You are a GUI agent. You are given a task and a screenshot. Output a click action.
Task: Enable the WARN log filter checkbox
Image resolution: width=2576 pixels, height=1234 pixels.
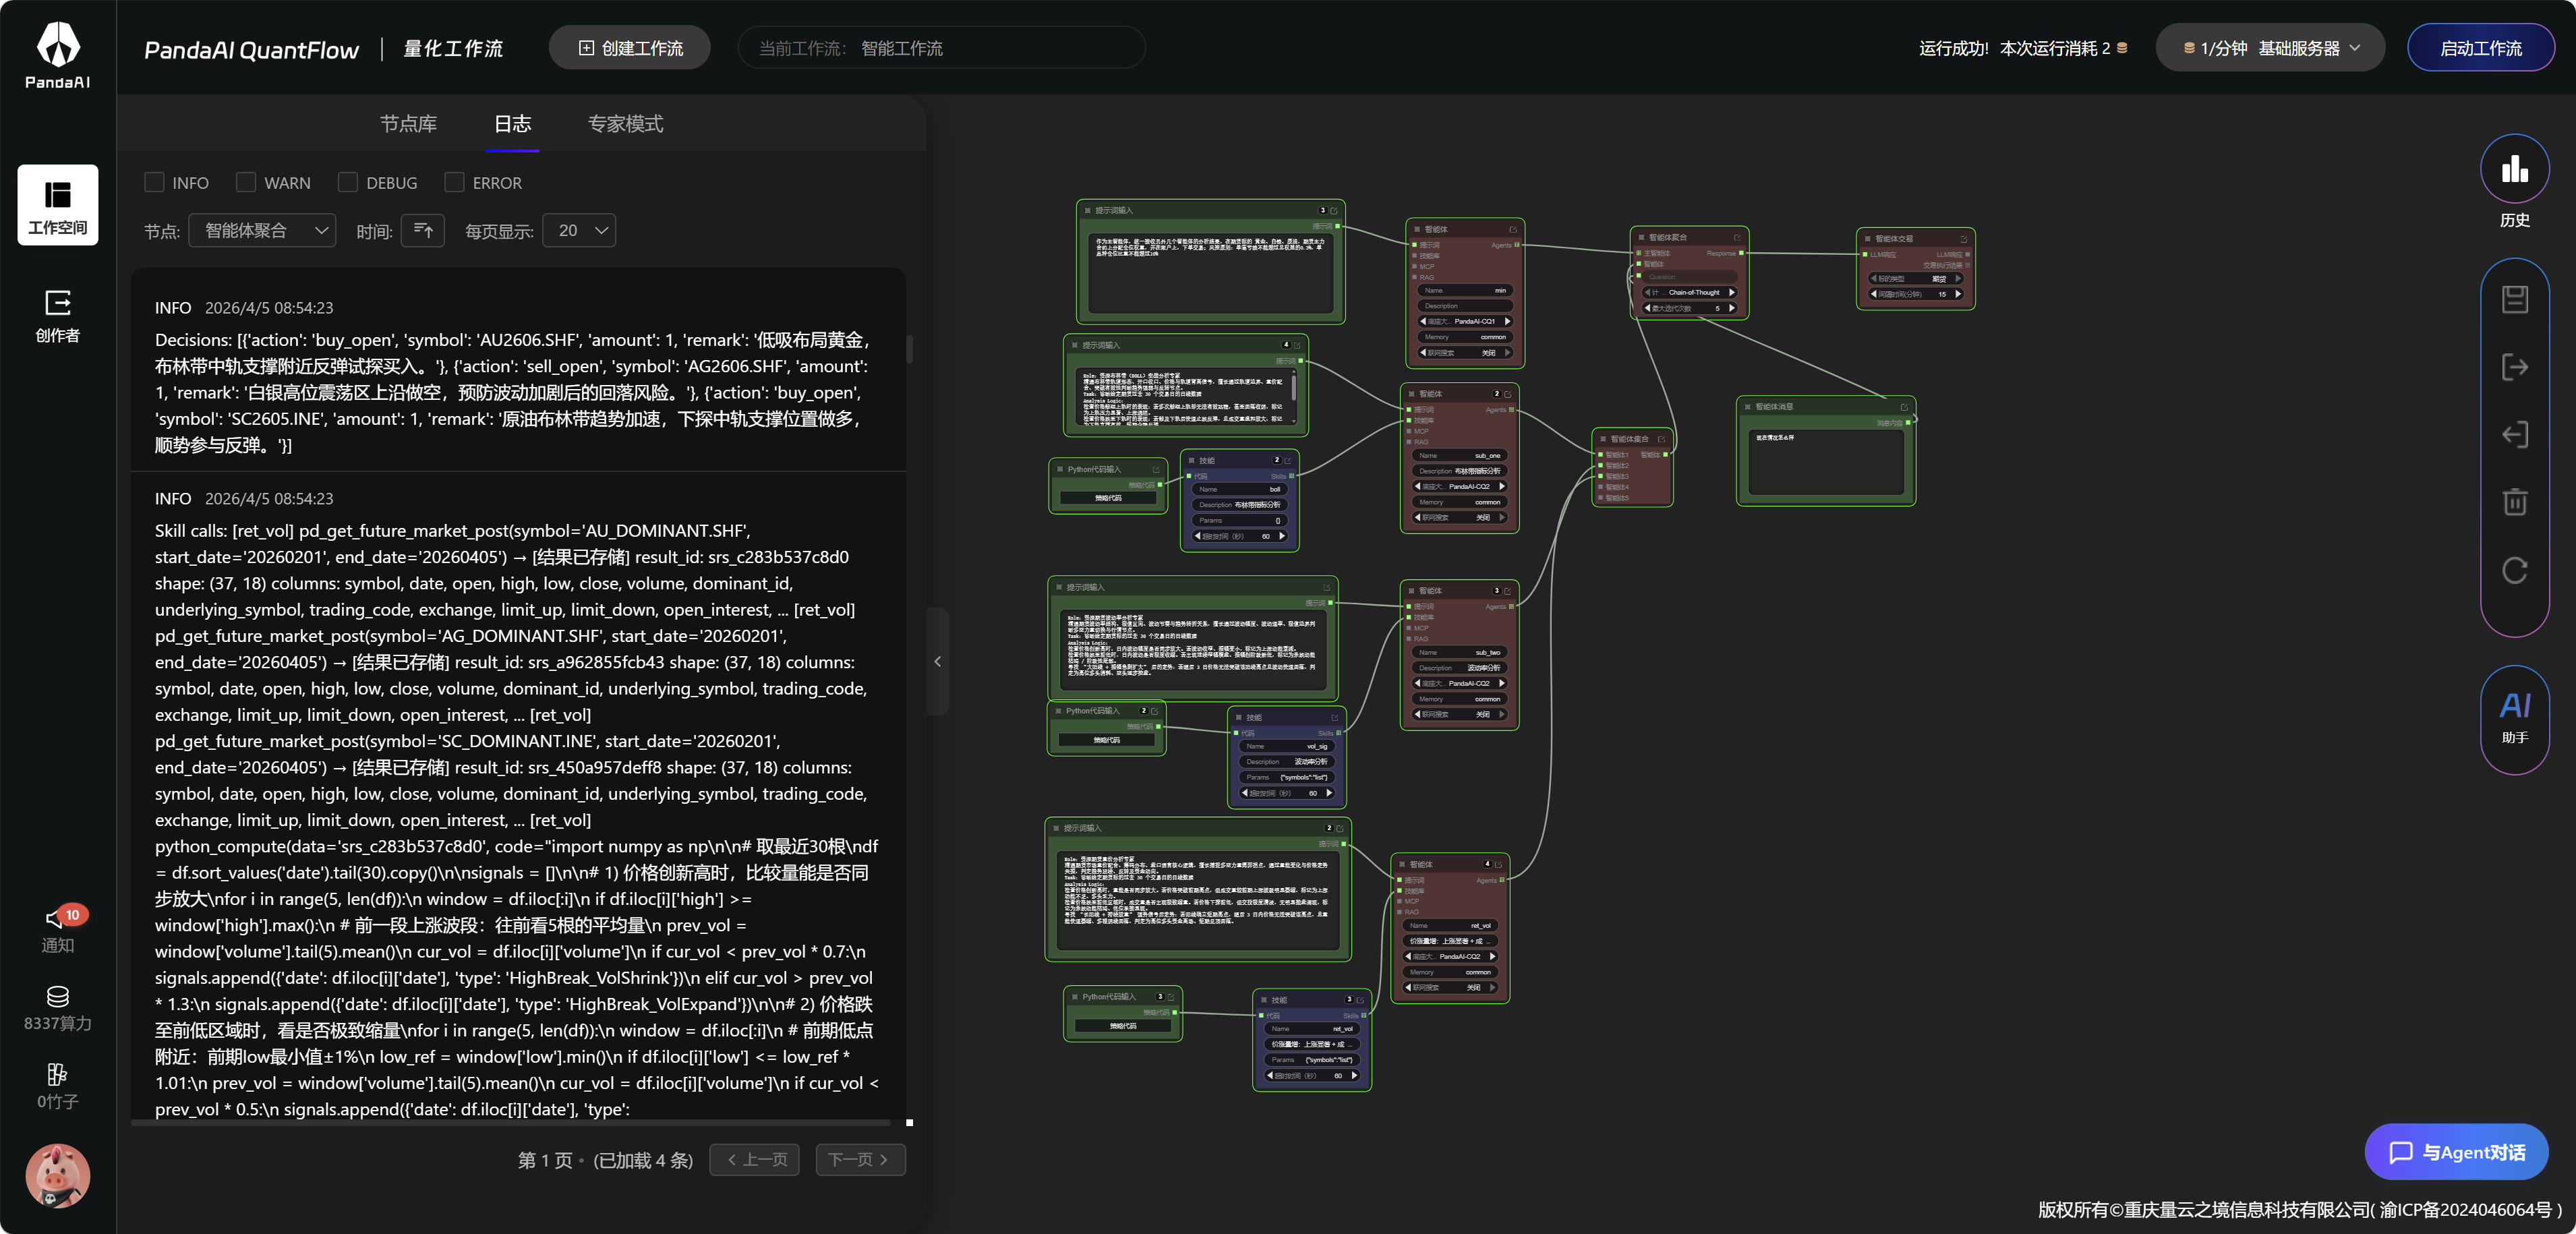point(246,182)
